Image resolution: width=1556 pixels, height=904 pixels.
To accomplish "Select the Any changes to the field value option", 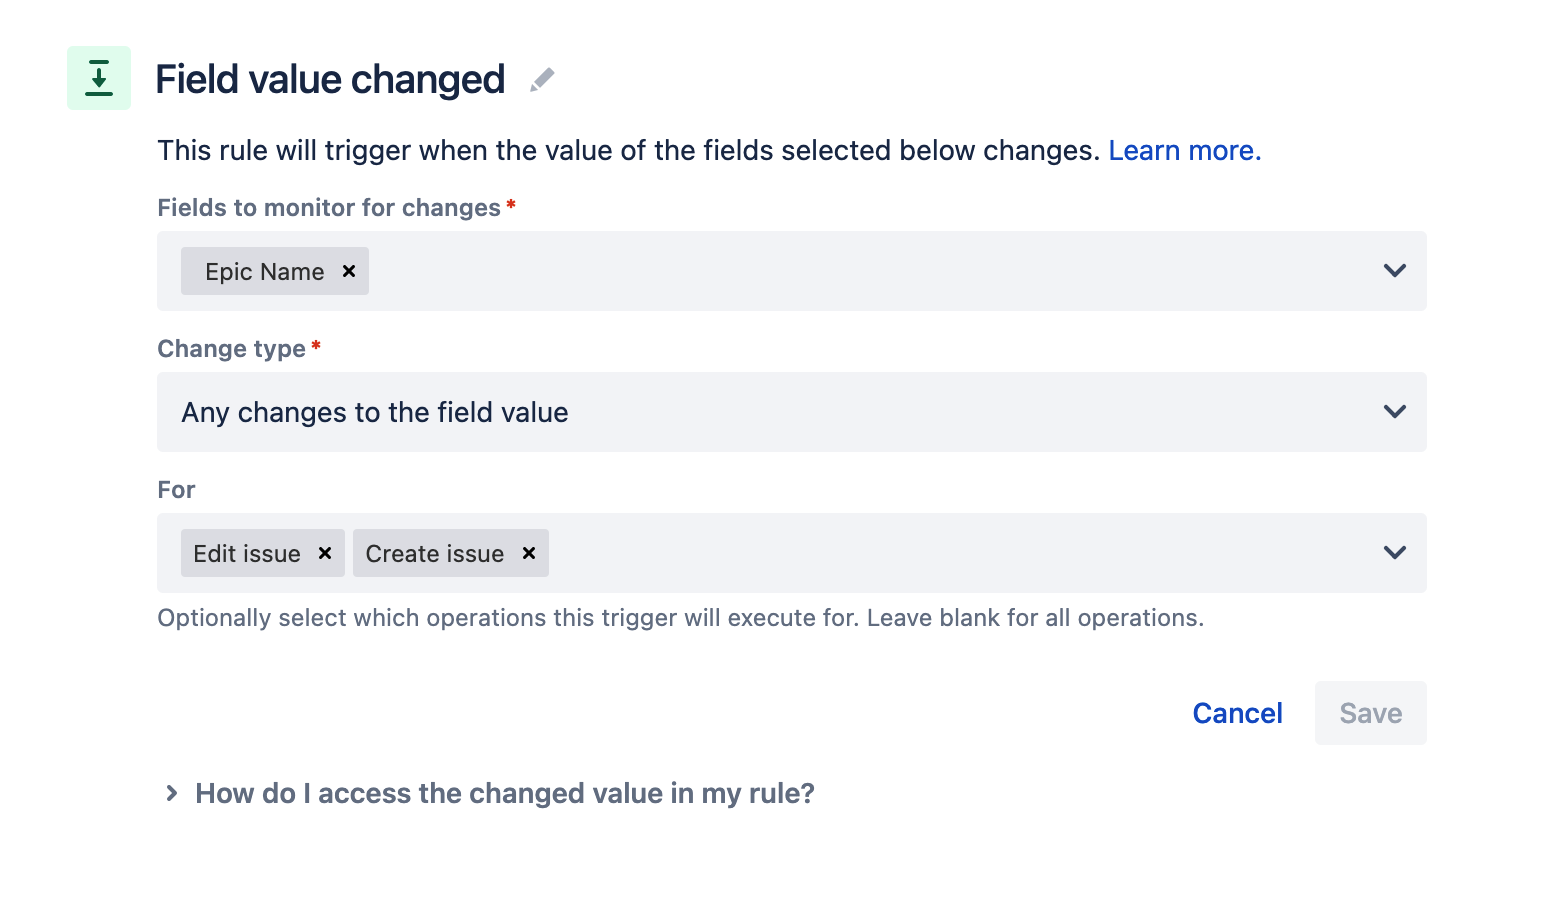I will [375, 412].
